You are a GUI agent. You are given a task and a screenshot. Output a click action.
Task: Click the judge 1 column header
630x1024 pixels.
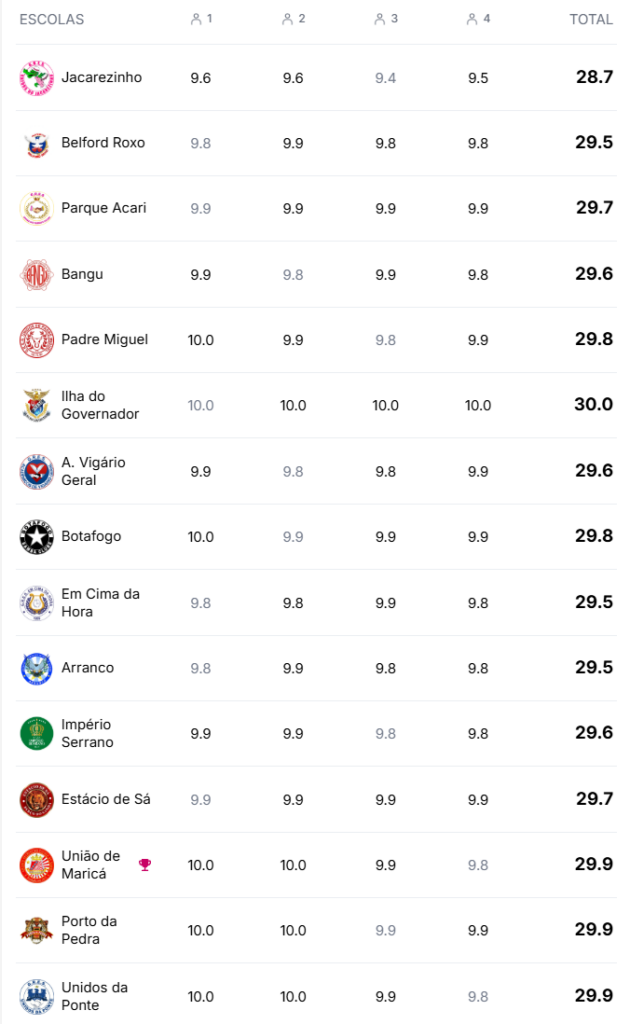point(201,19)
